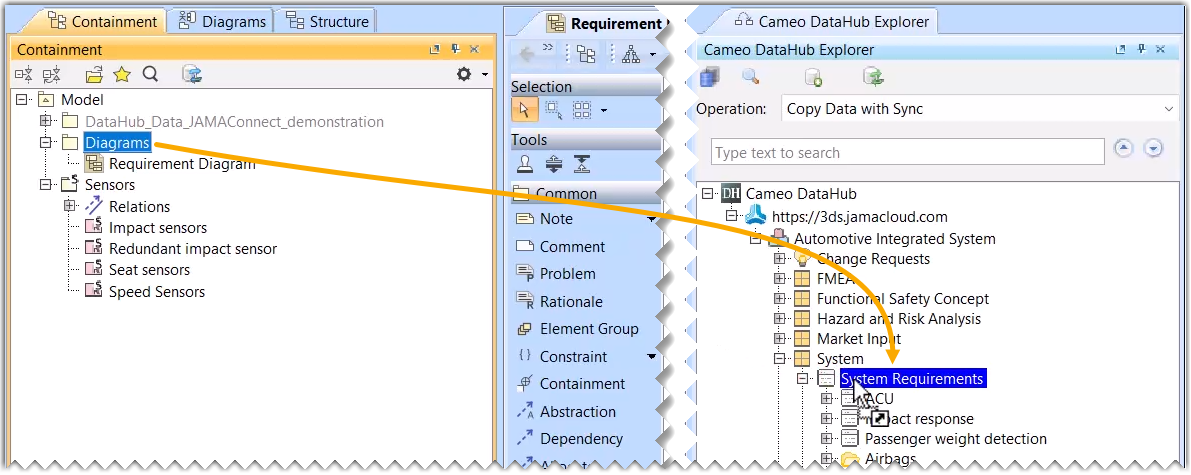Click the DataHub_Data_JAMAConnect_demonstration item
Viewport: 1191px width, 475px height.
pos(235,121)
